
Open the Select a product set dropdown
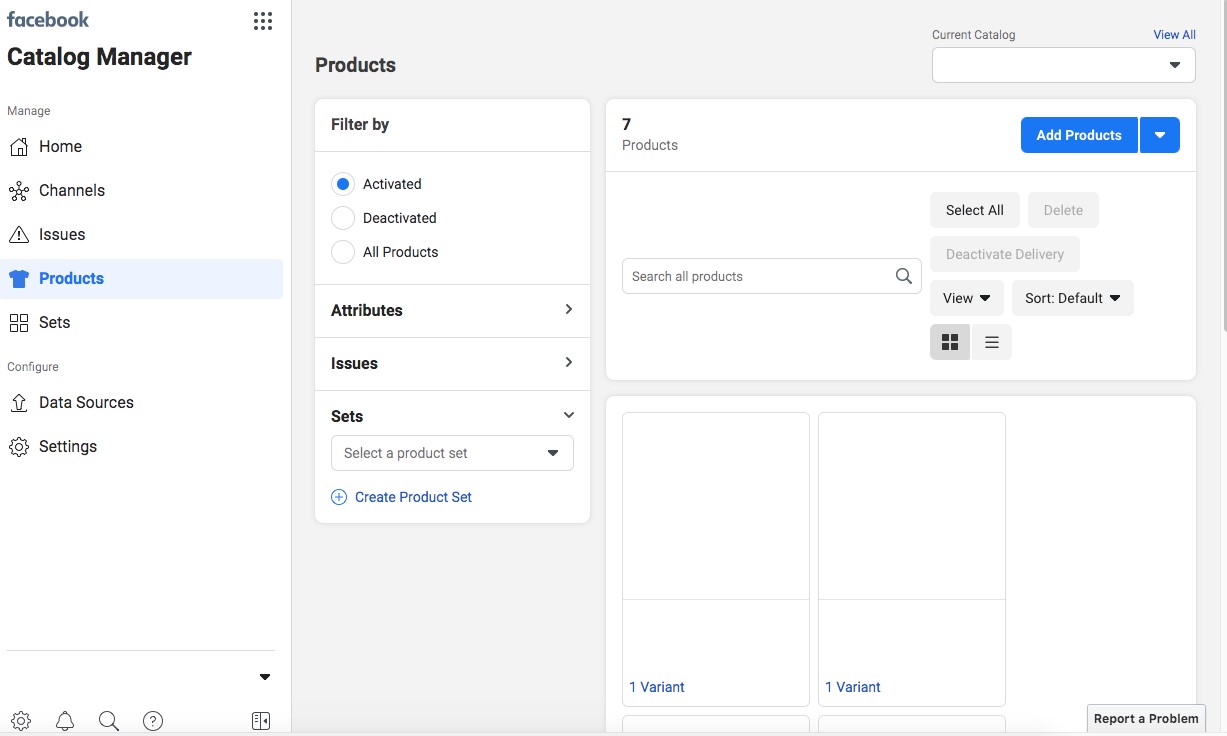click(x=452, y=453)
